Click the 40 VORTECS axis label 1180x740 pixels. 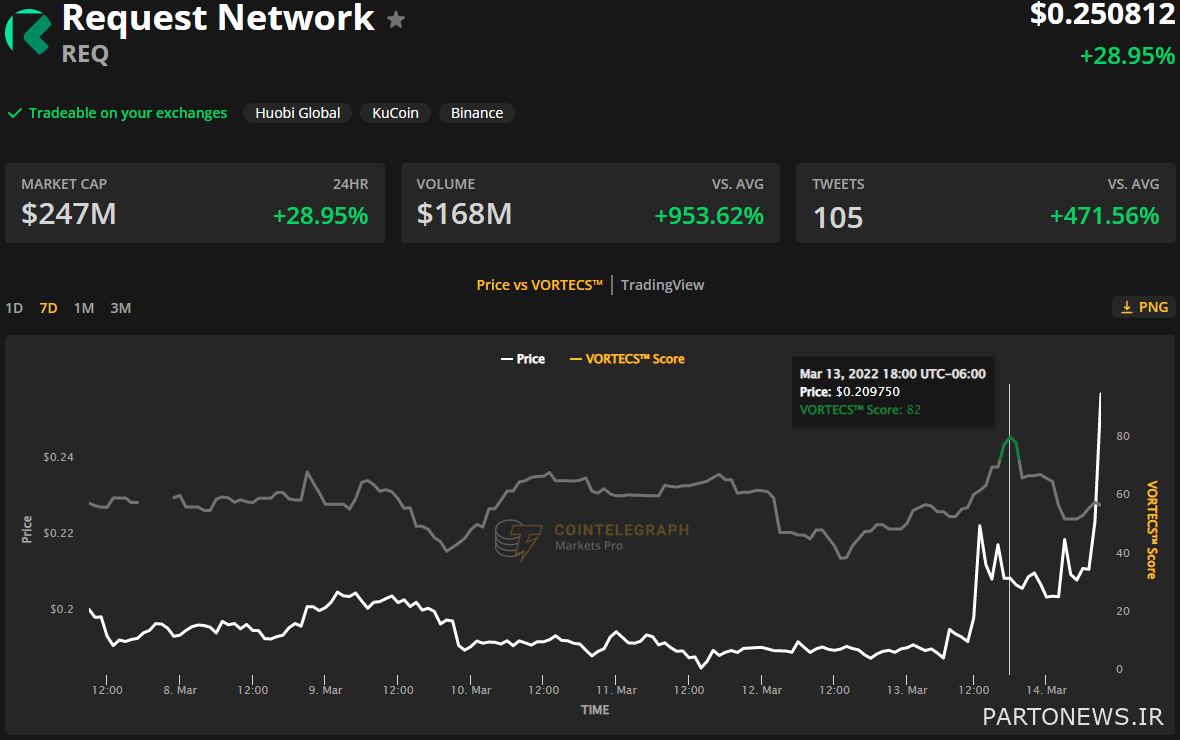coord(1123,553)
